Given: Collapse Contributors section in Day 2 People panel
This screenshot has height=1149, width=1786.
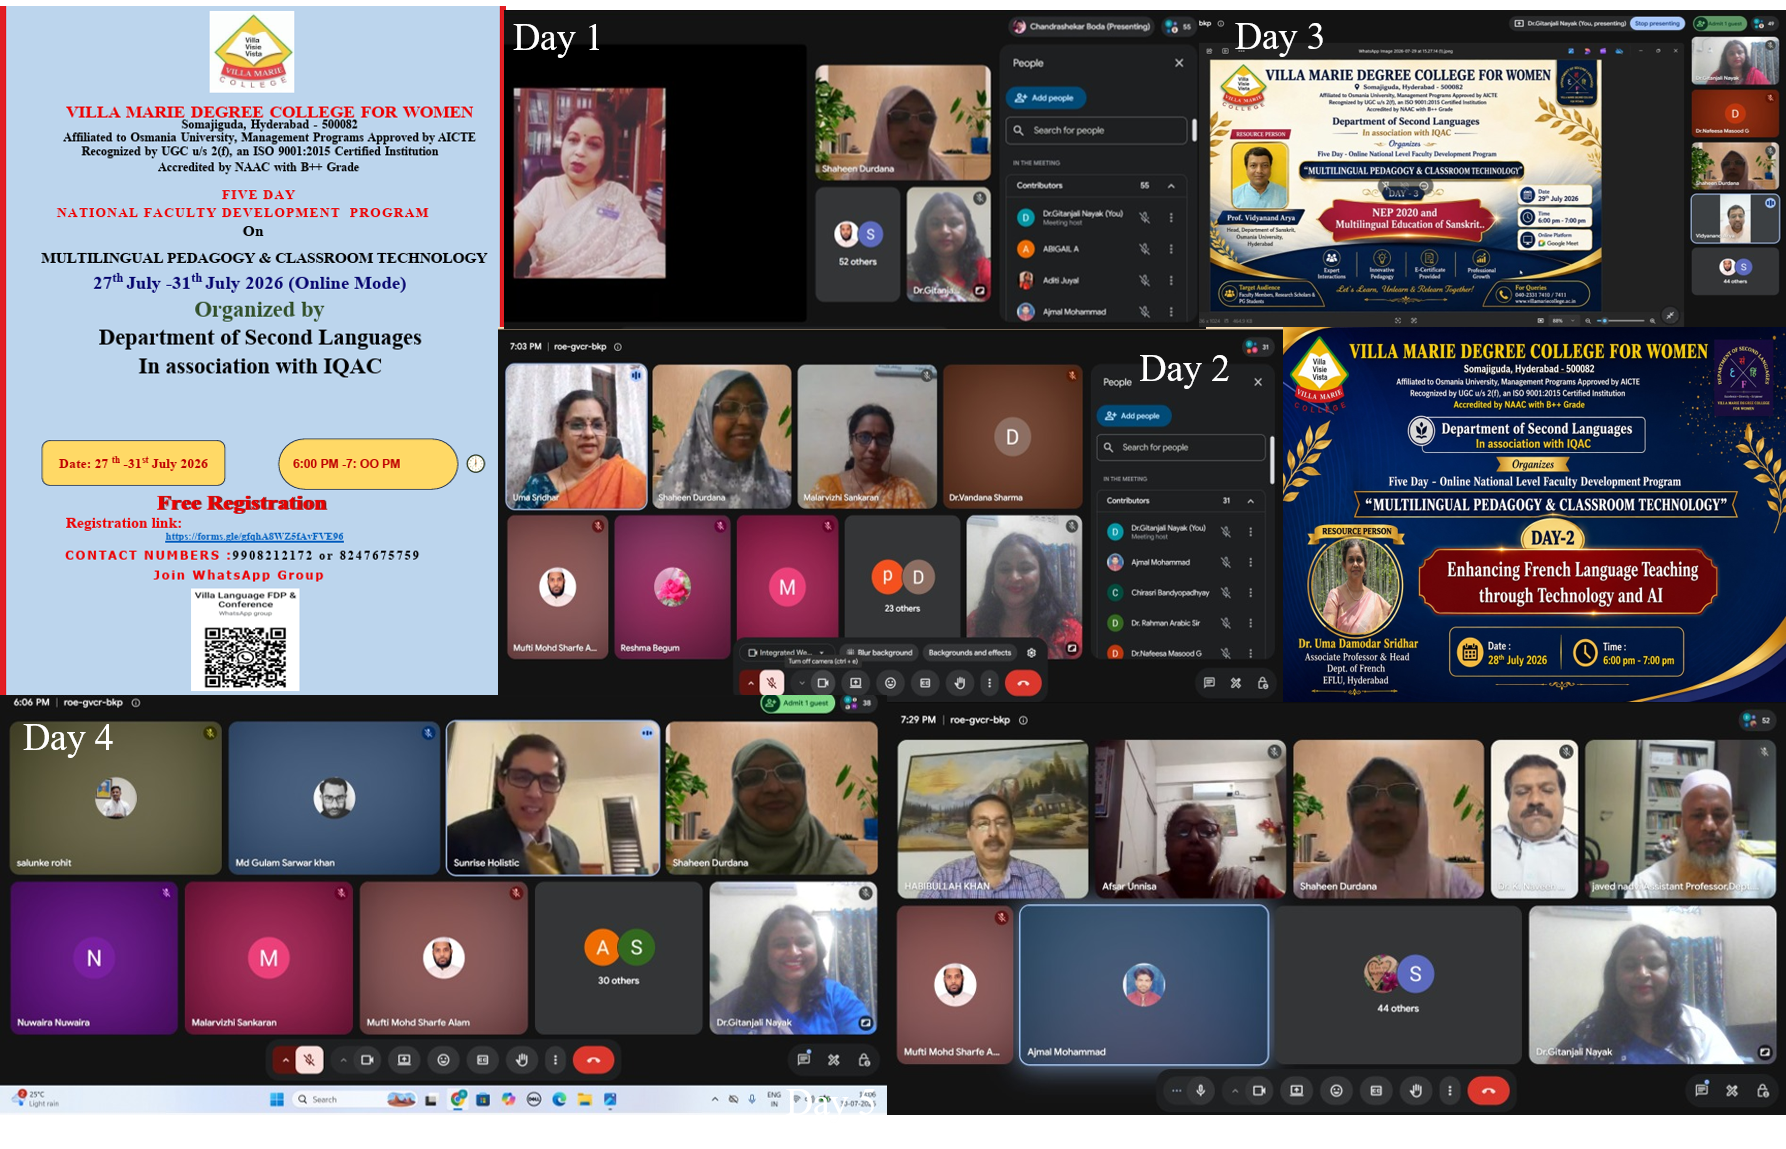Looking at the screenshot, I should [x=1250, y=501].
